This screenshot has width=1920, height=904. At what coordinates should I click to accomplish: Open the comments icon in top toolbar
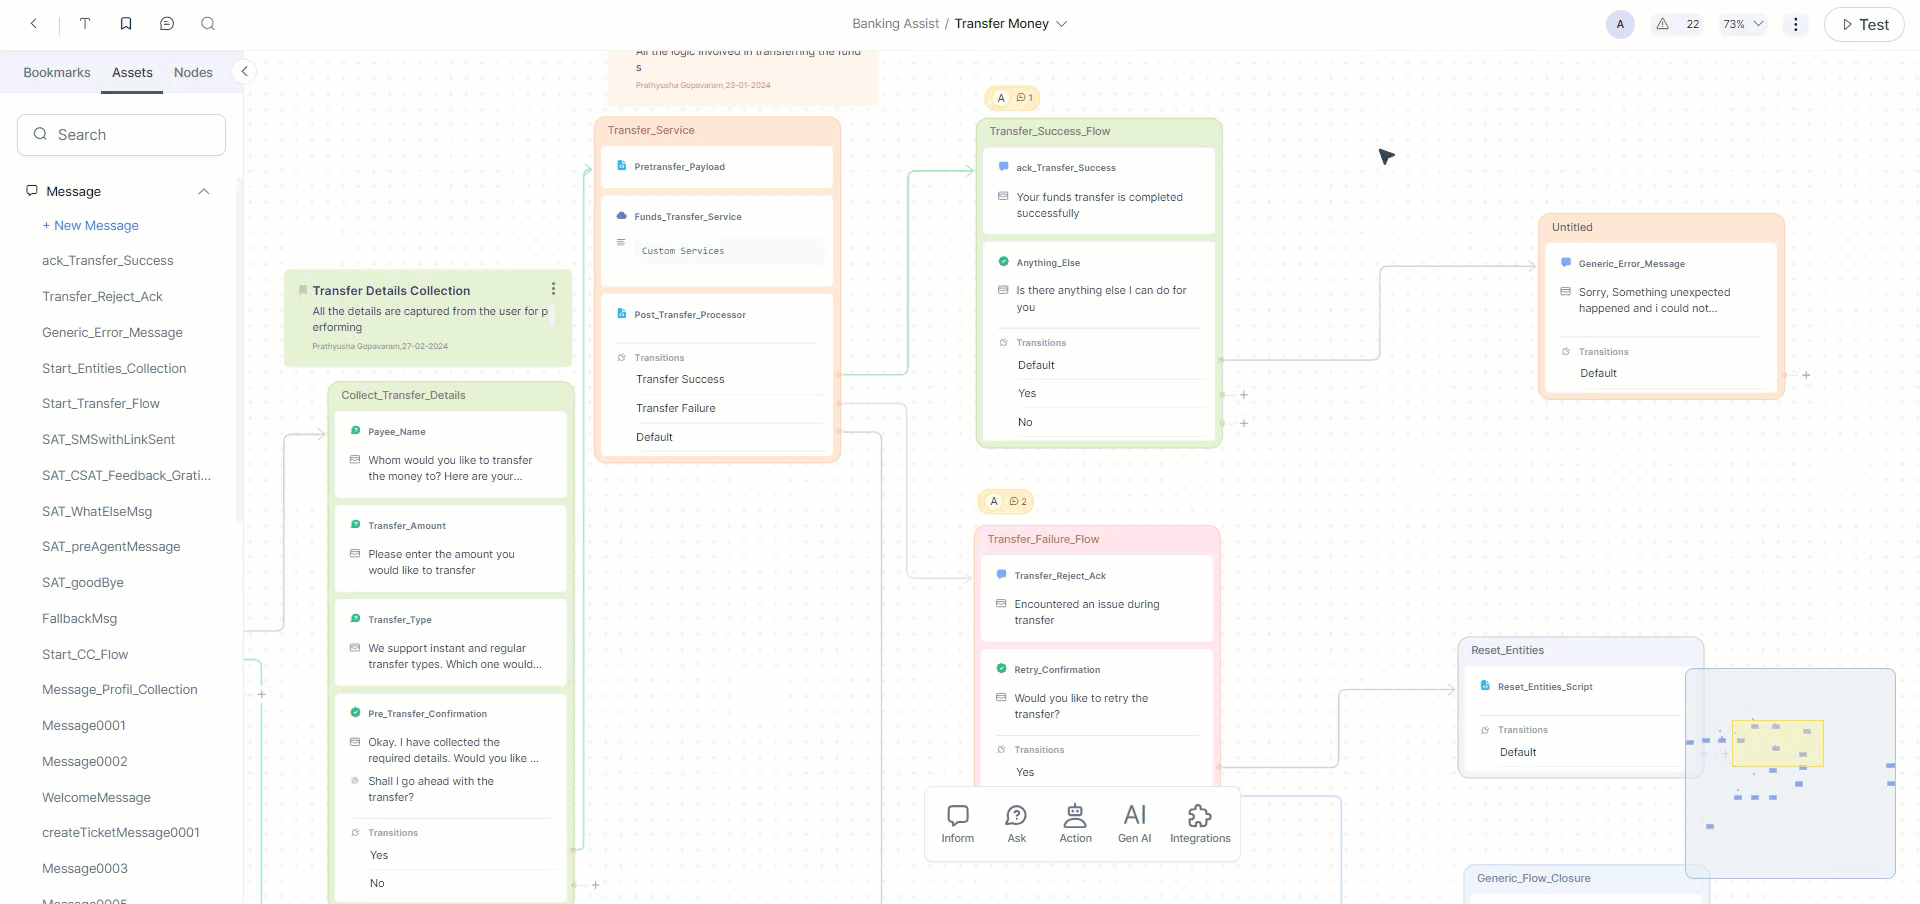tap(167, 24)
